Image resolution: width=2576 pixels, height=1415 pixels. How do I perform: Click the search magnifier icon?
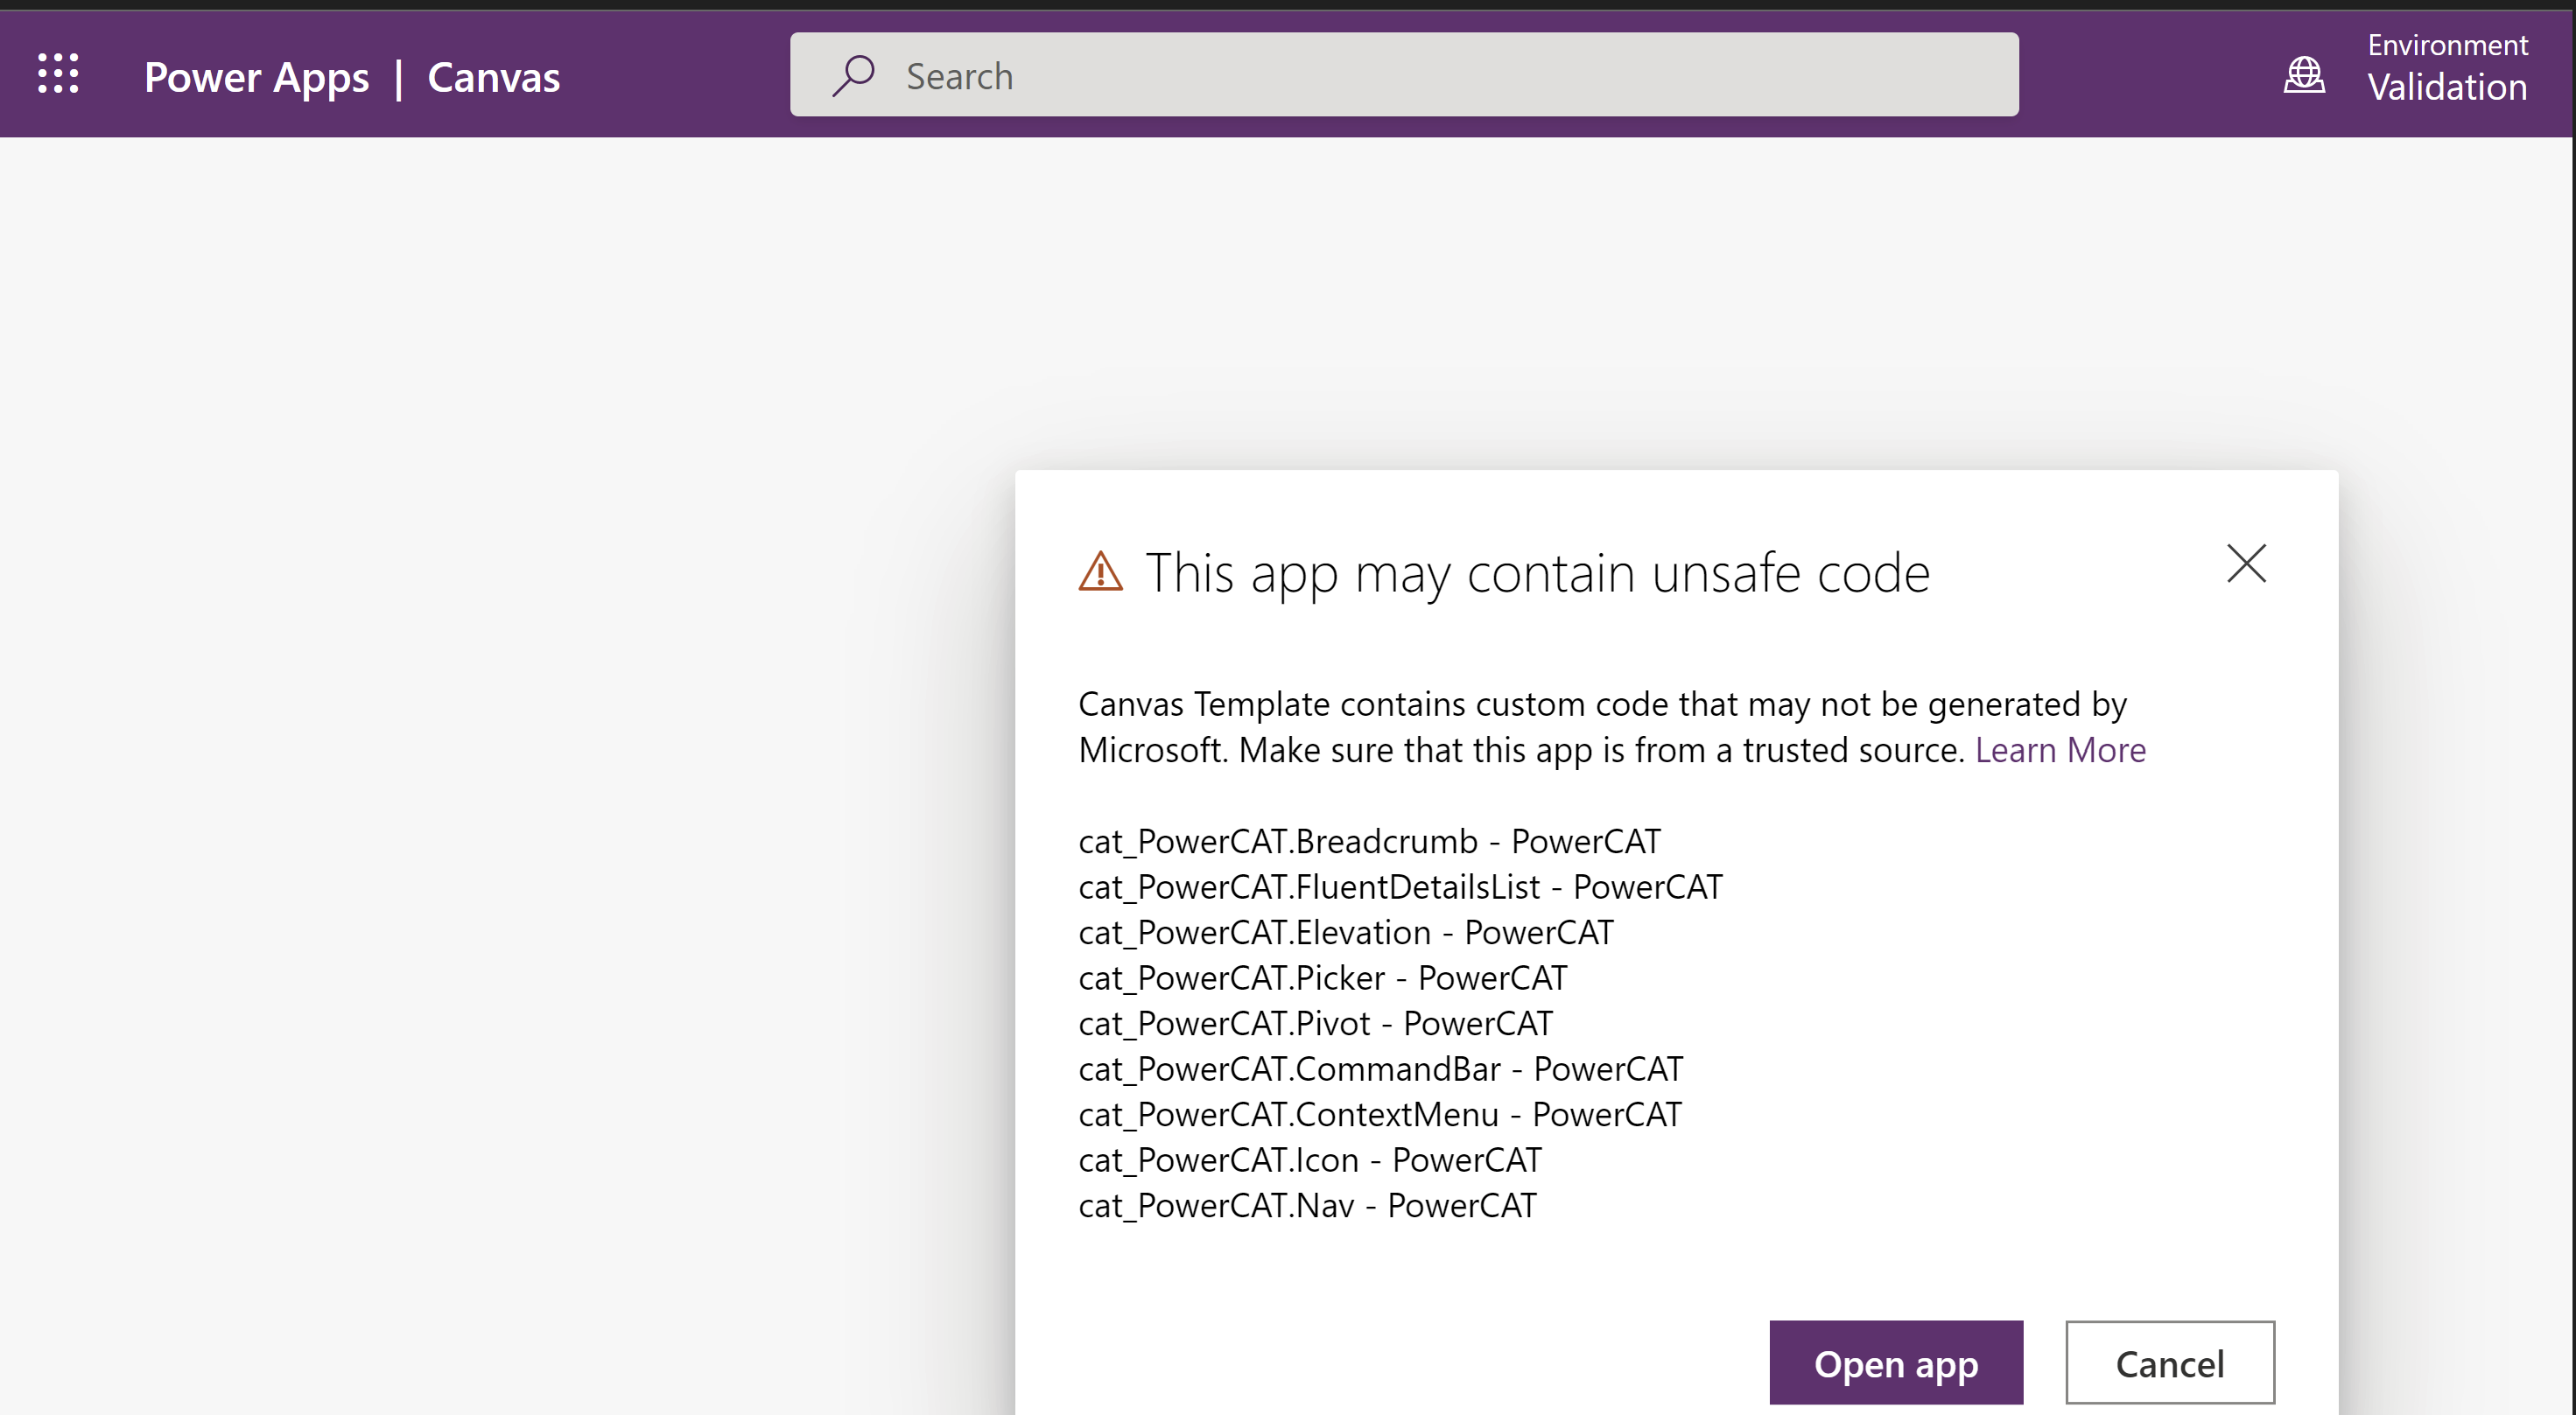853,76
